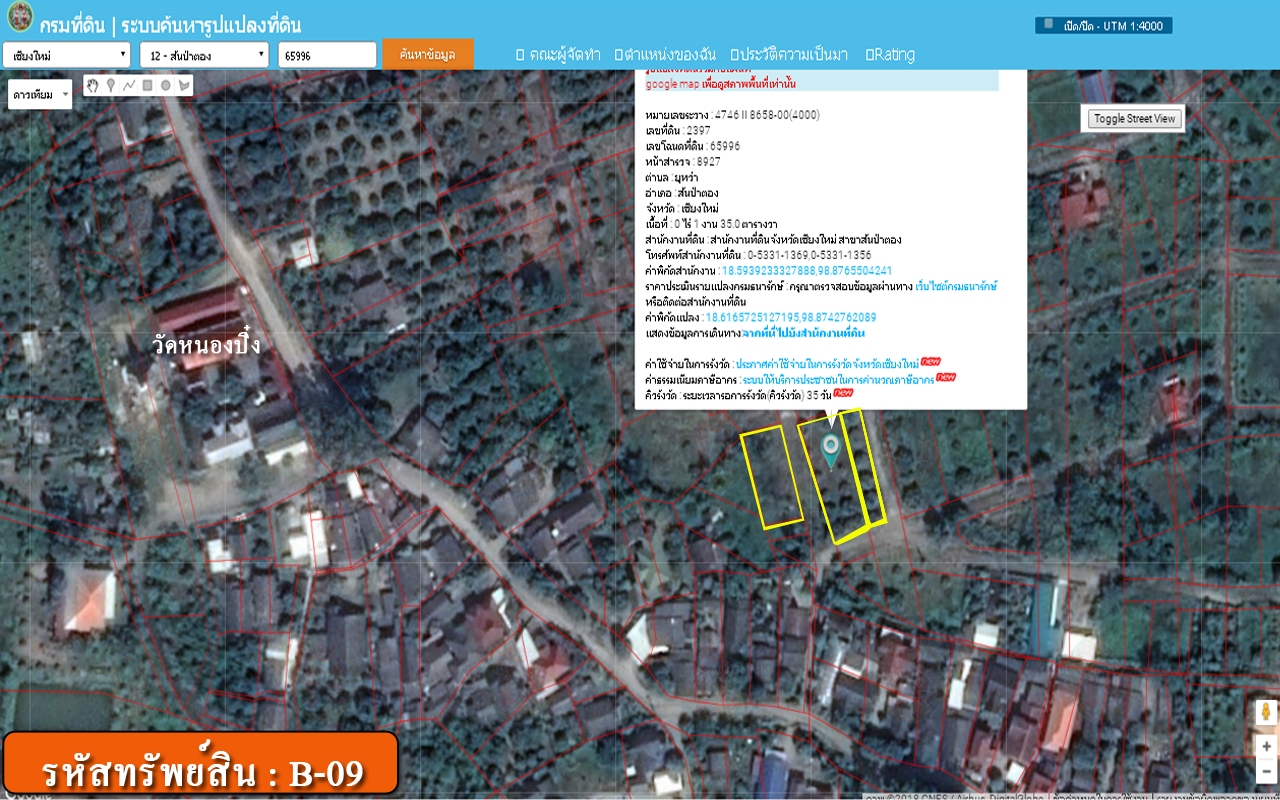Image resolution: width=1280 pixels, height=800 pixels.
Task: Select the polyline drawing tool
Action: [129, 86]
